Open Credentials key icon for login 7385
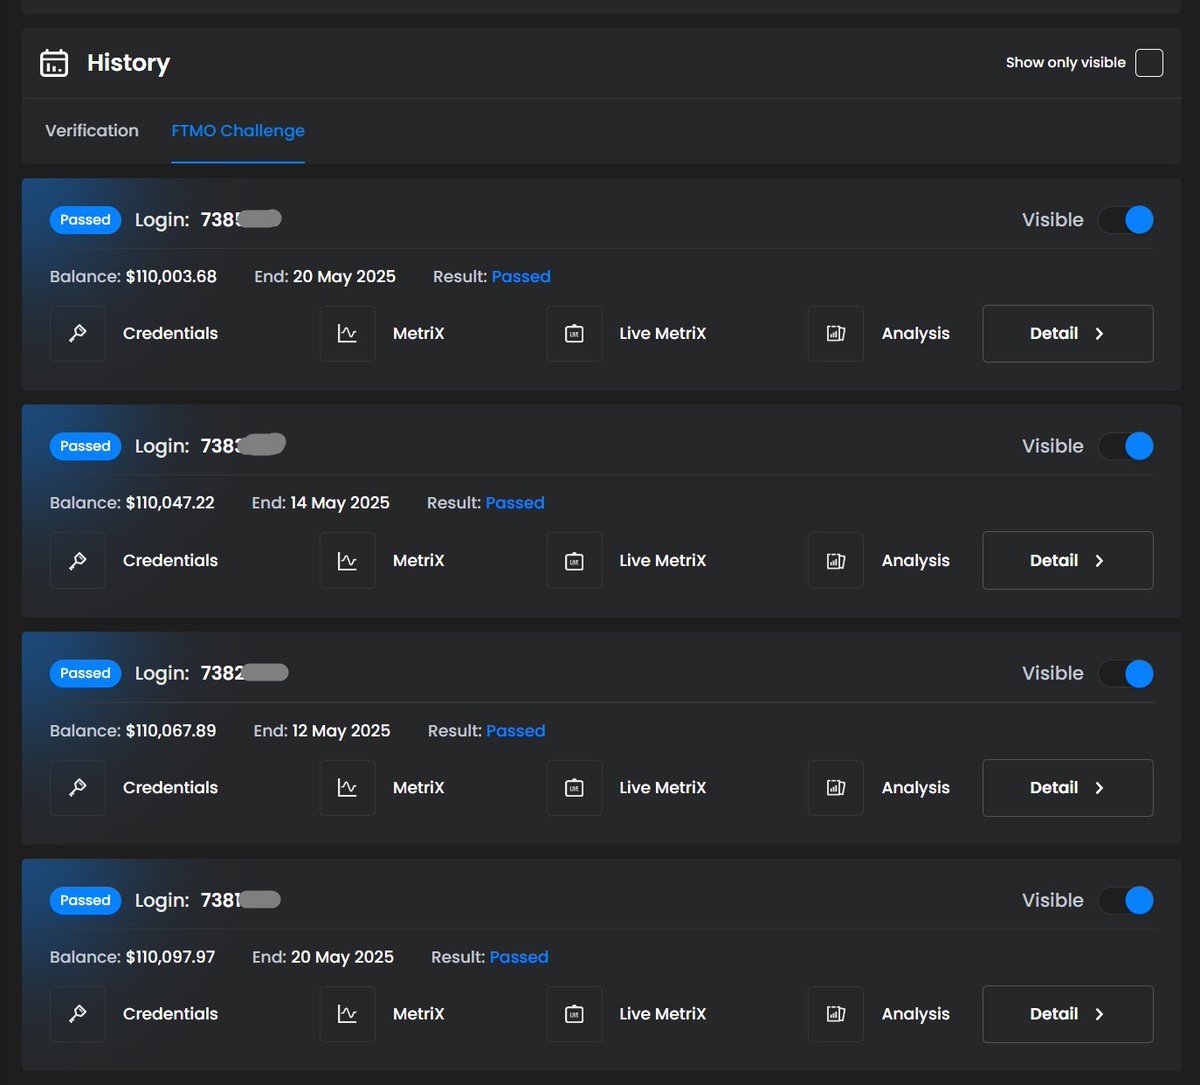This screenshot has width=1200, height=1085. (x=78, y=334)
